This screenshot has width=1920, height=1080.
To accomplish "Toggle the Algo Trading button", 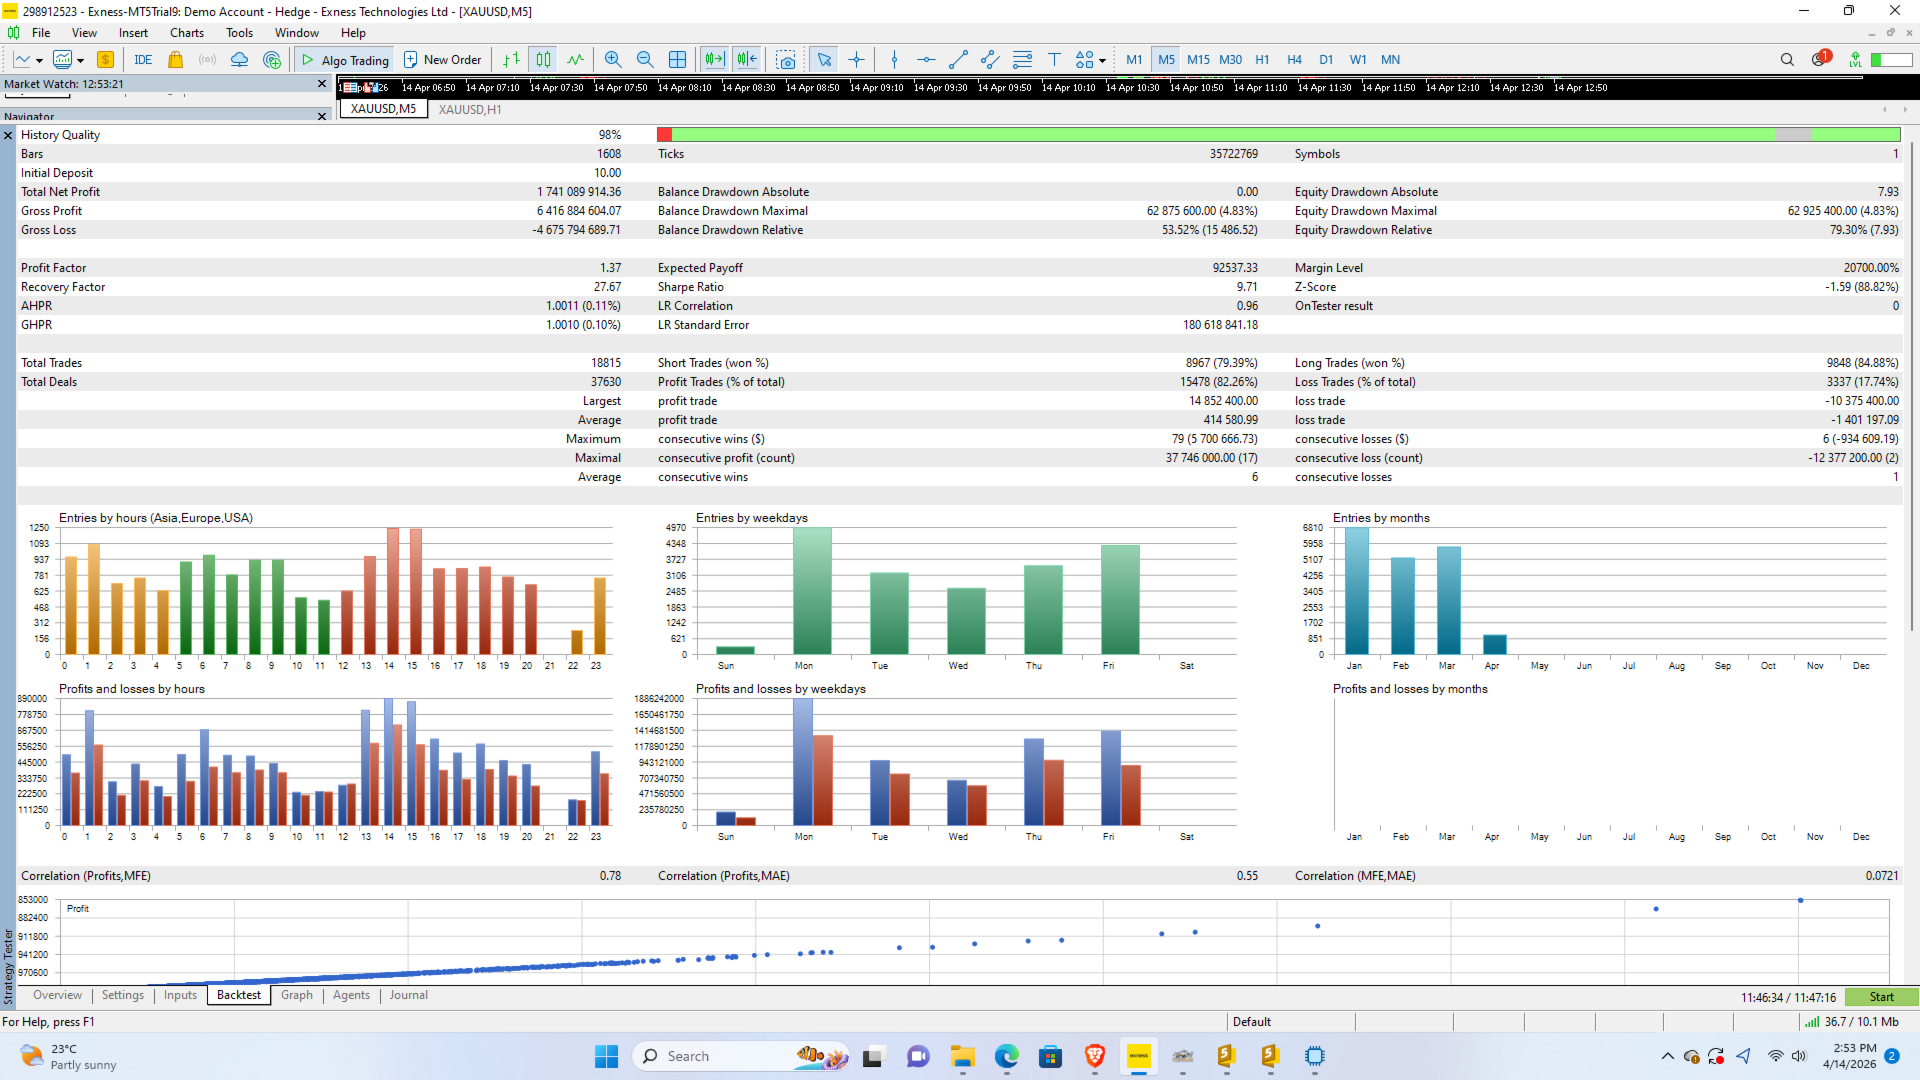I will coord(345,60).
